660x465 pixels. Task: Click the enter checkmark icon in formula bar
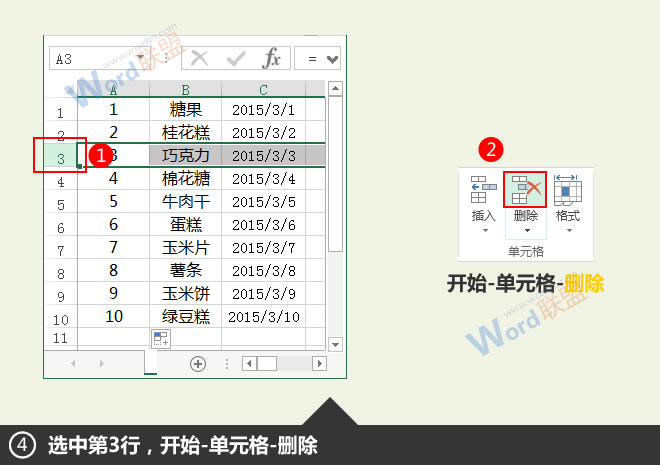click(x=235, y=59)
